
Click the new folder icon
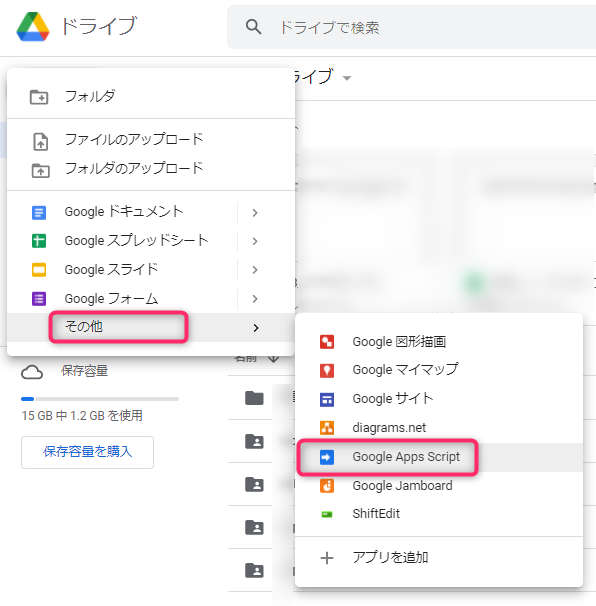39,97
